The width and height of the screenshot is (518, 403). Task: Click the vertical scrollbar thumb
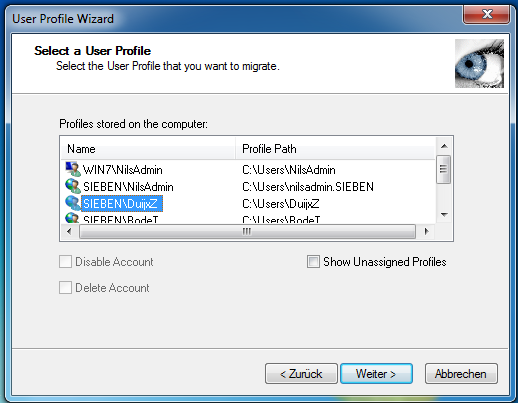[x=443, y=169]
